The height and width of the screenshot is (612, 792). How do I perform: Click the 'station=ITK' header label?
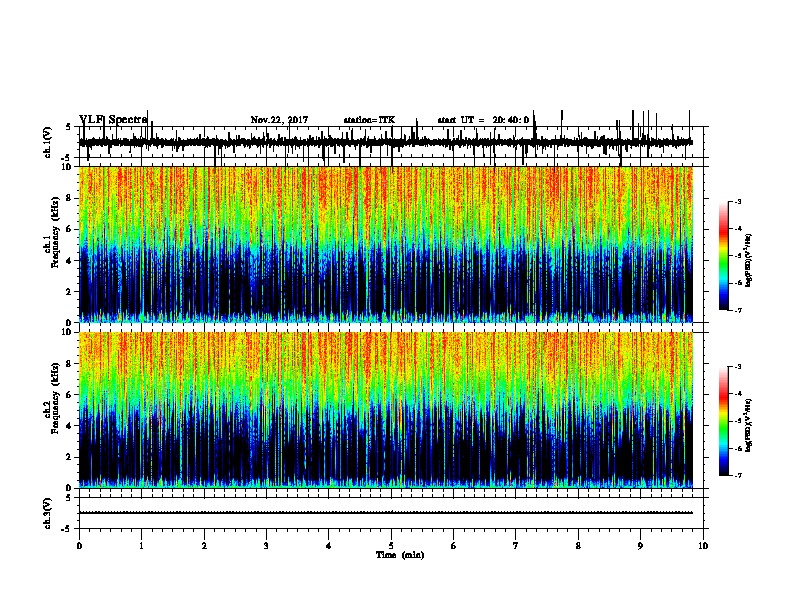tap(369, 120)
